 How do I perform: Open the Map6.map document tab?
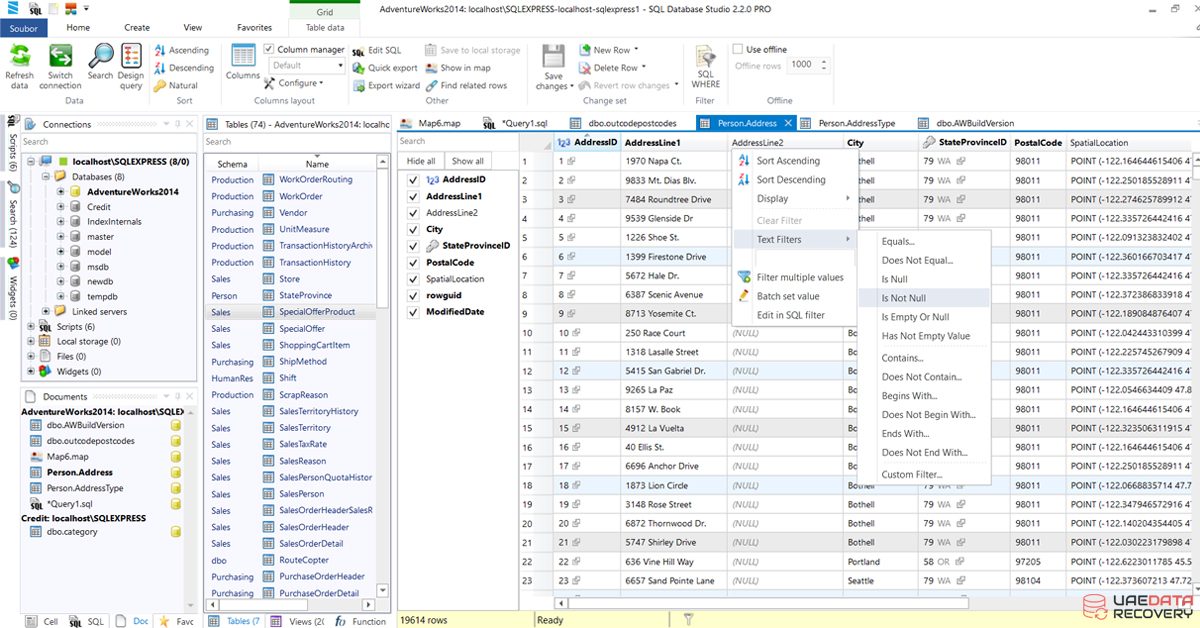[x=431, y=124]
